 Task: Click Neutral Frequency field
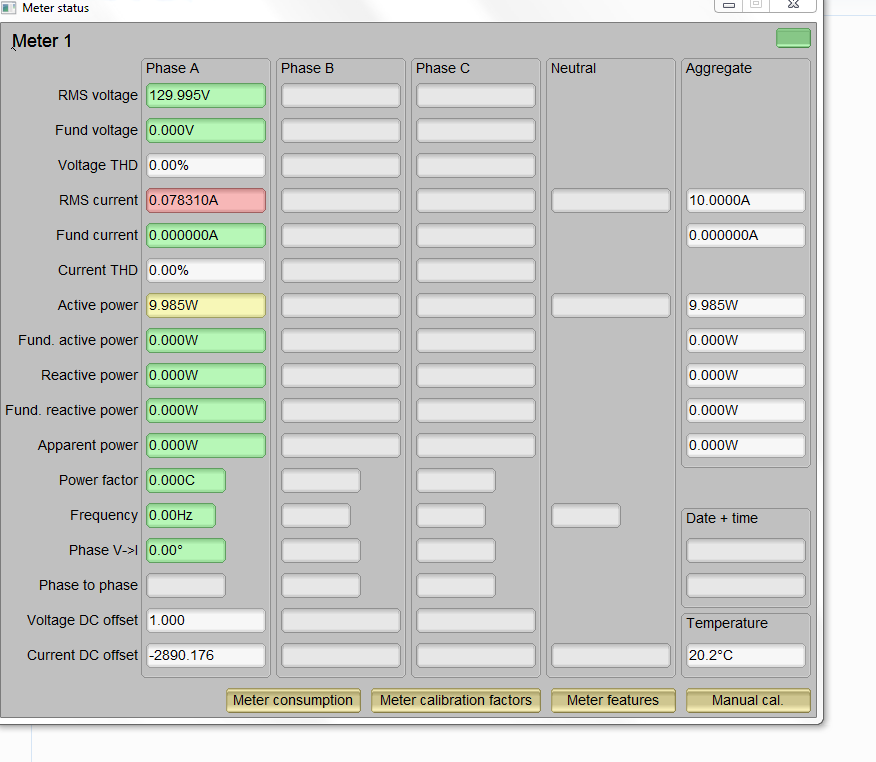click(586, 515)
